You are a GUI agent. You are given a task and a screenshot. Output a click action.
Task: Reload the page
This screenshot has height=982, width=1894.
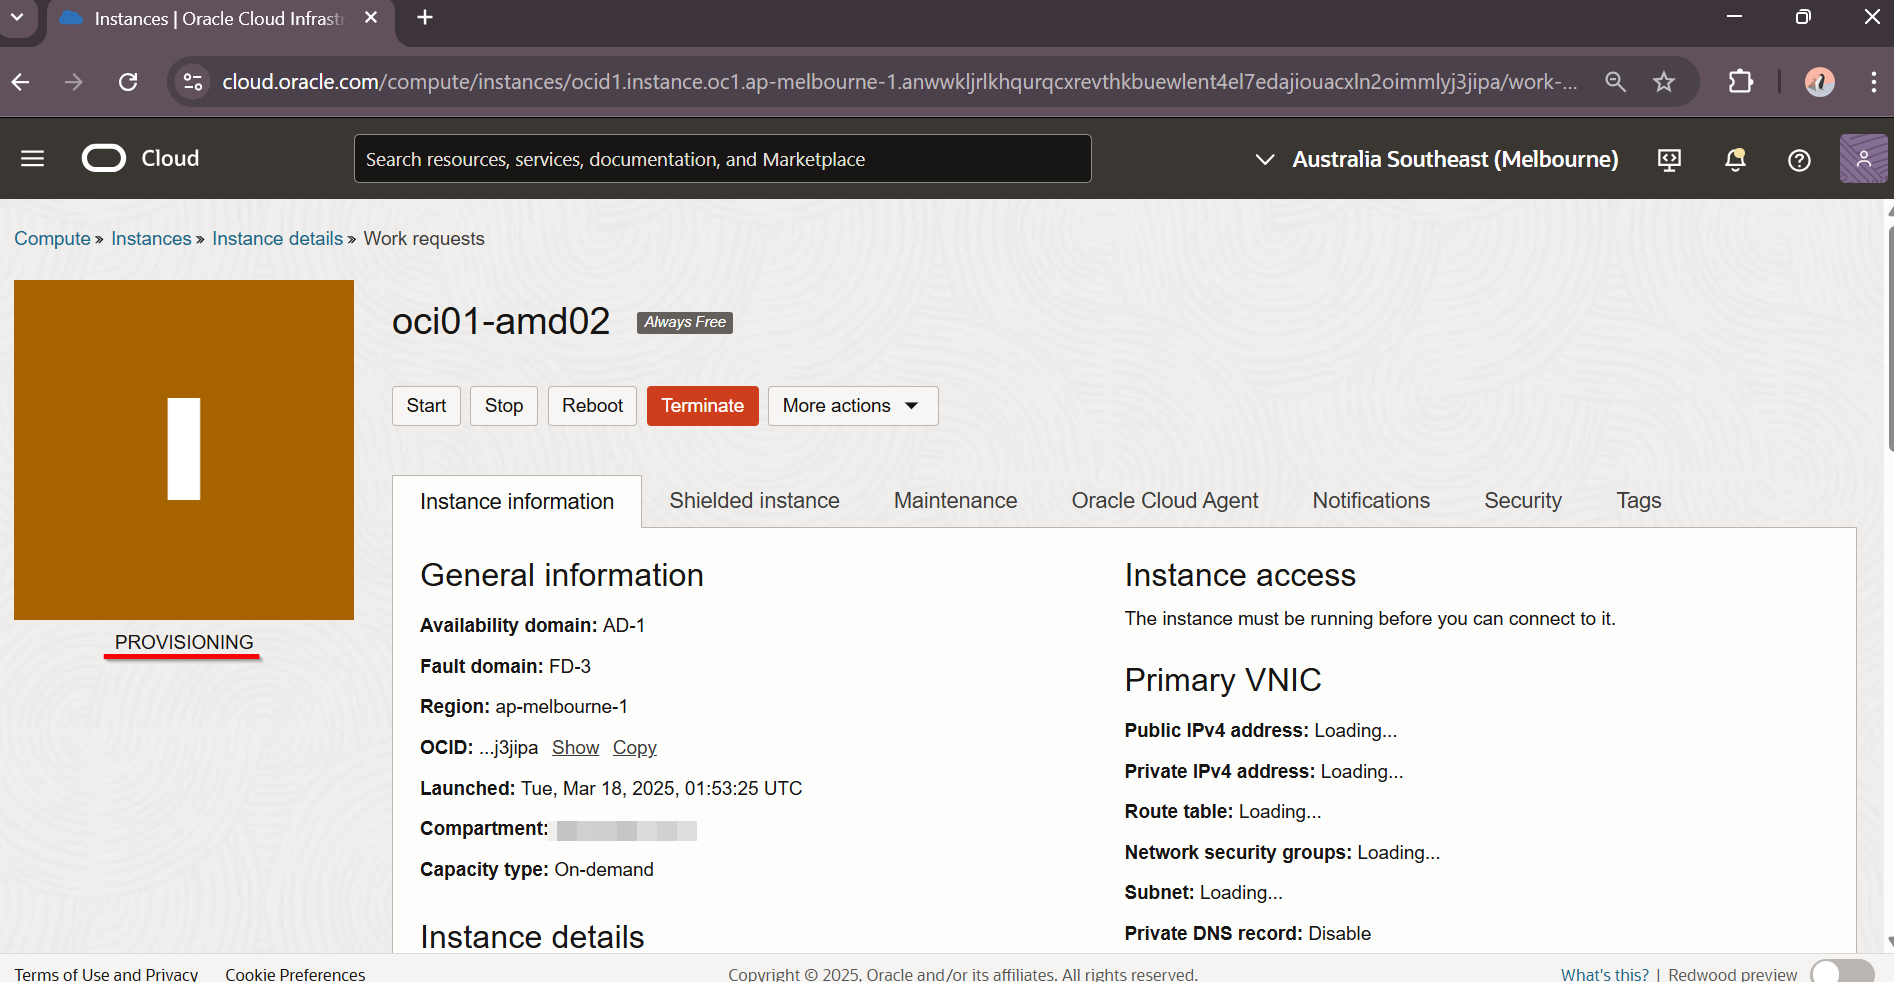click(x=128, y=82)
